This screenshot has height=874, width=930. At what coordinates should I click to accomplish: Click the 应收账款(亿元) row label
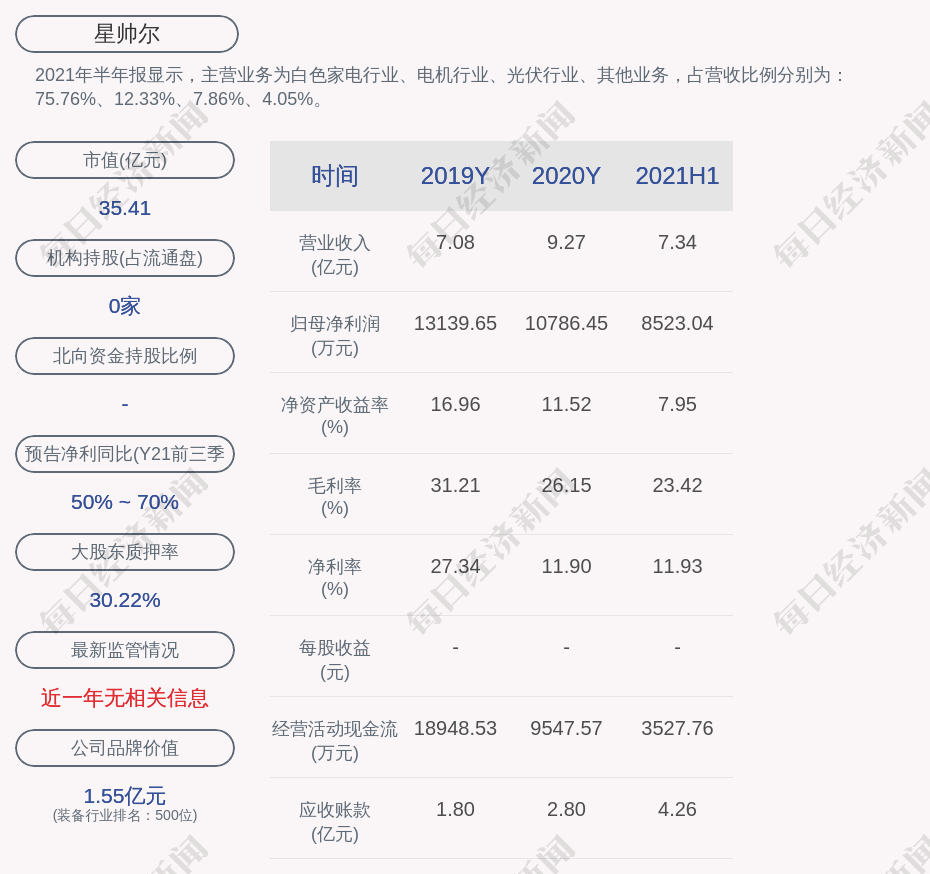coord(335,822)
